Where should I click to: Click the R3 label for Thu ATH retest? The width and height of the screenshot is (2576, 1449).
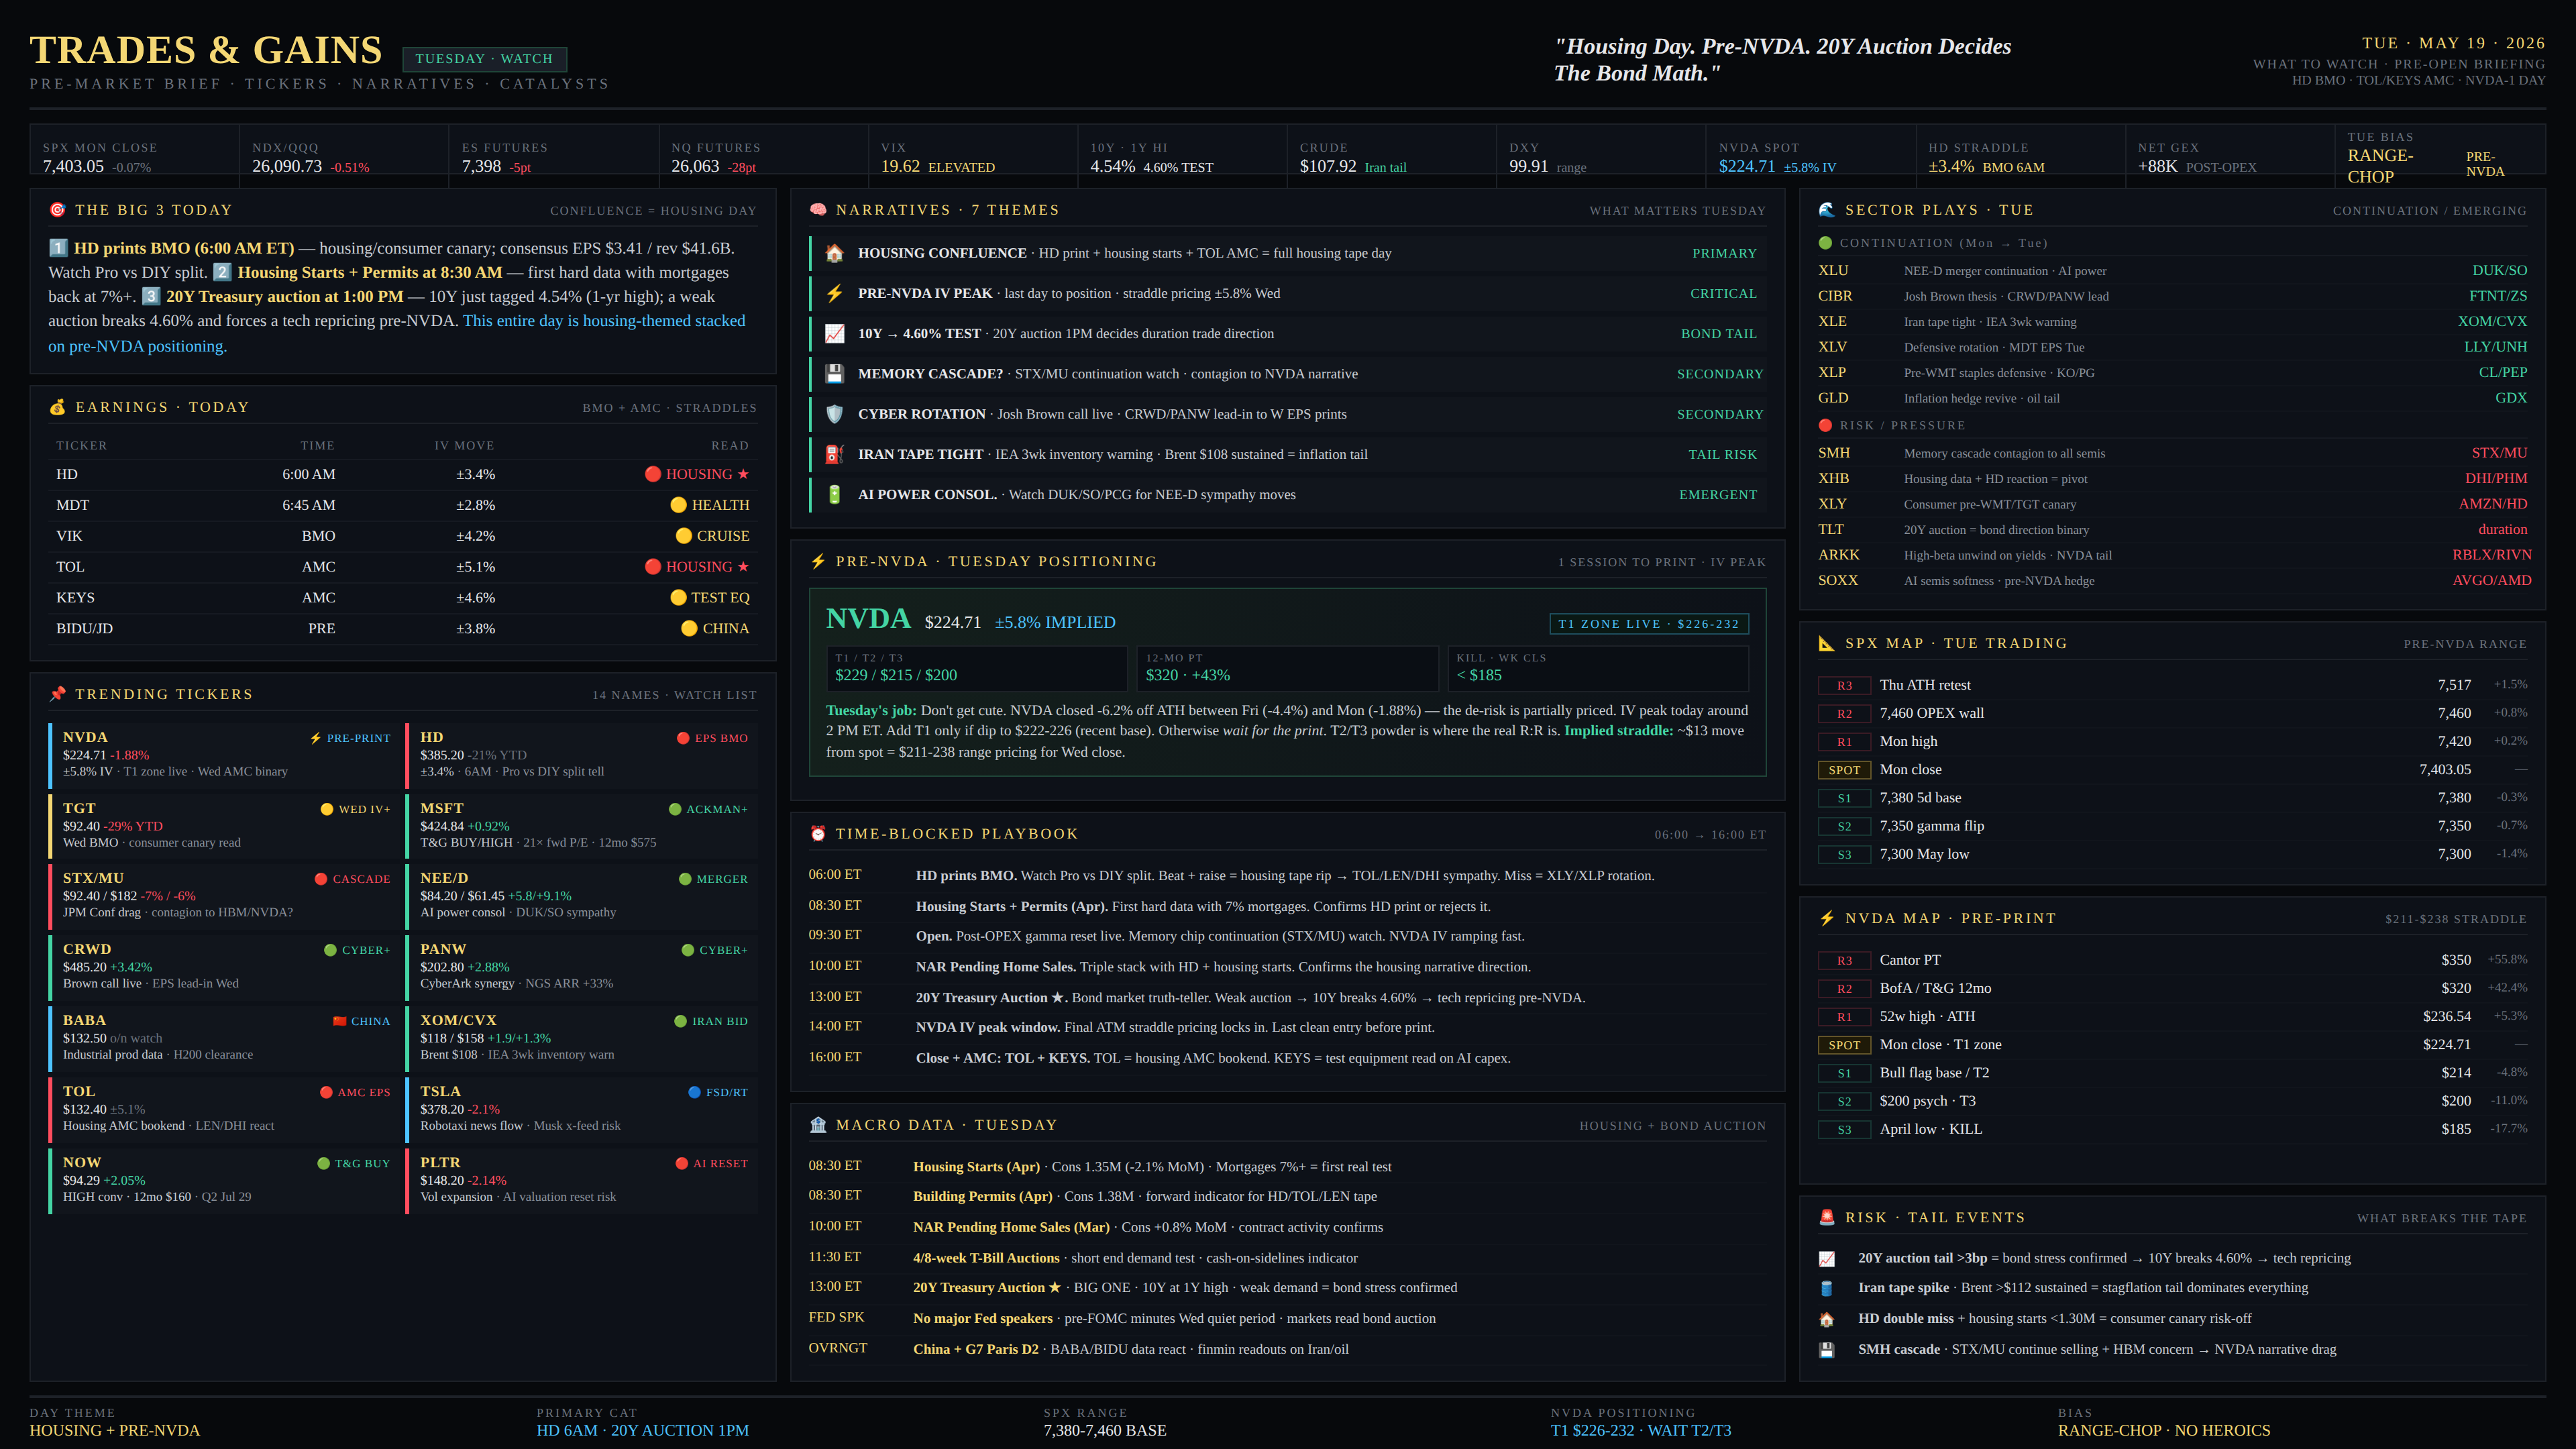[x=1844, y=685]
